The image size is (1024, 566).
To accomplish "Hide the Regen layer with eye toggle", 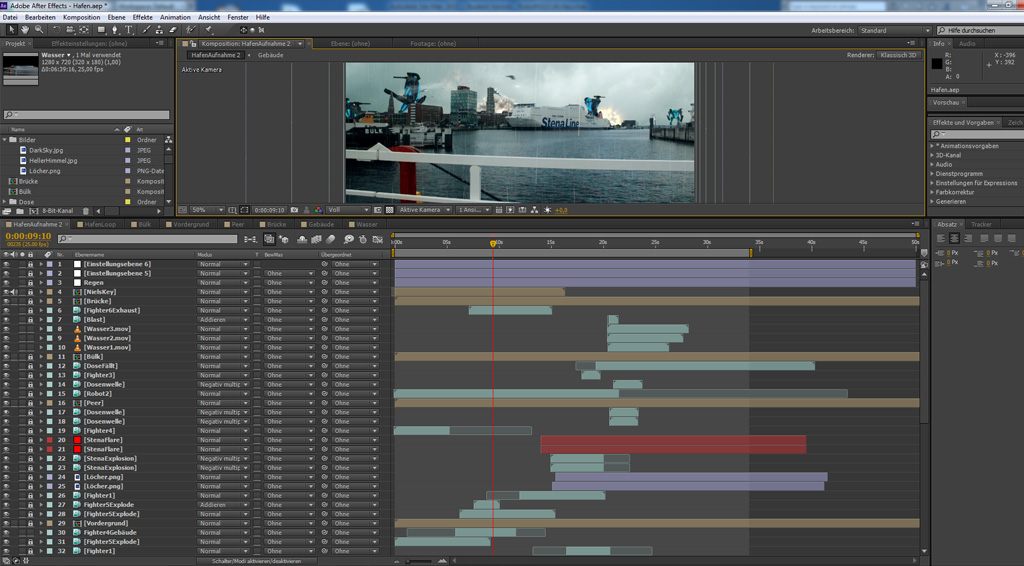I will point(6,283).
